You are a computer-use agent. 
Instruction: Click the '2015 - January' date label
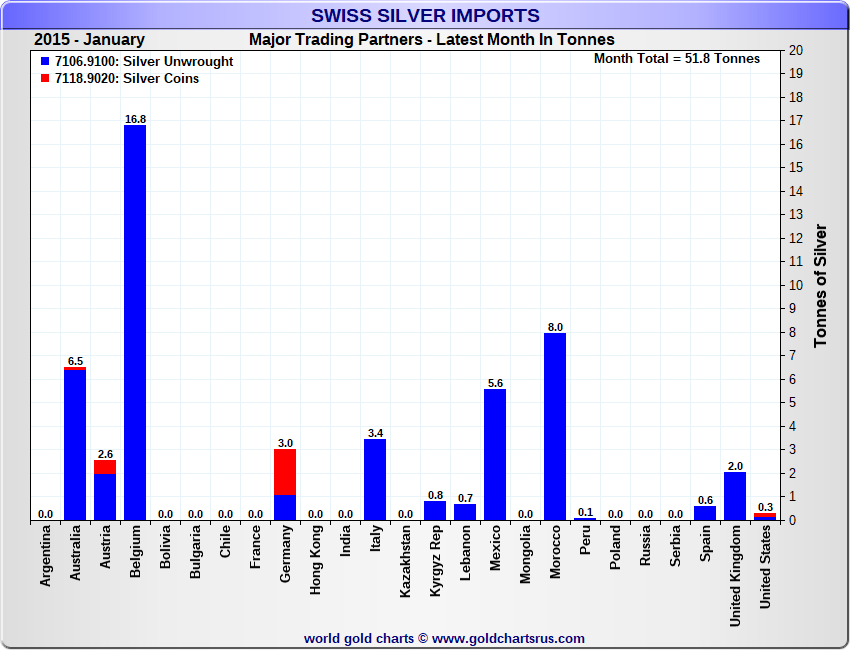(x=89, y=40)
